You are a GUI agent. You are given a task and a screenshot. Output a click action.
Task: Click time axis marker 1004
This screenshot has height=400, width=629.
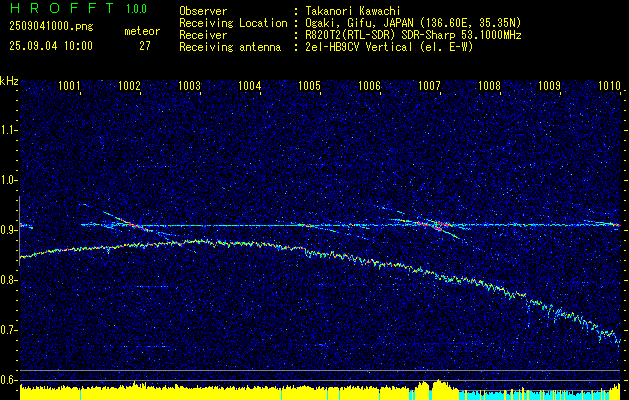(250, 86)
